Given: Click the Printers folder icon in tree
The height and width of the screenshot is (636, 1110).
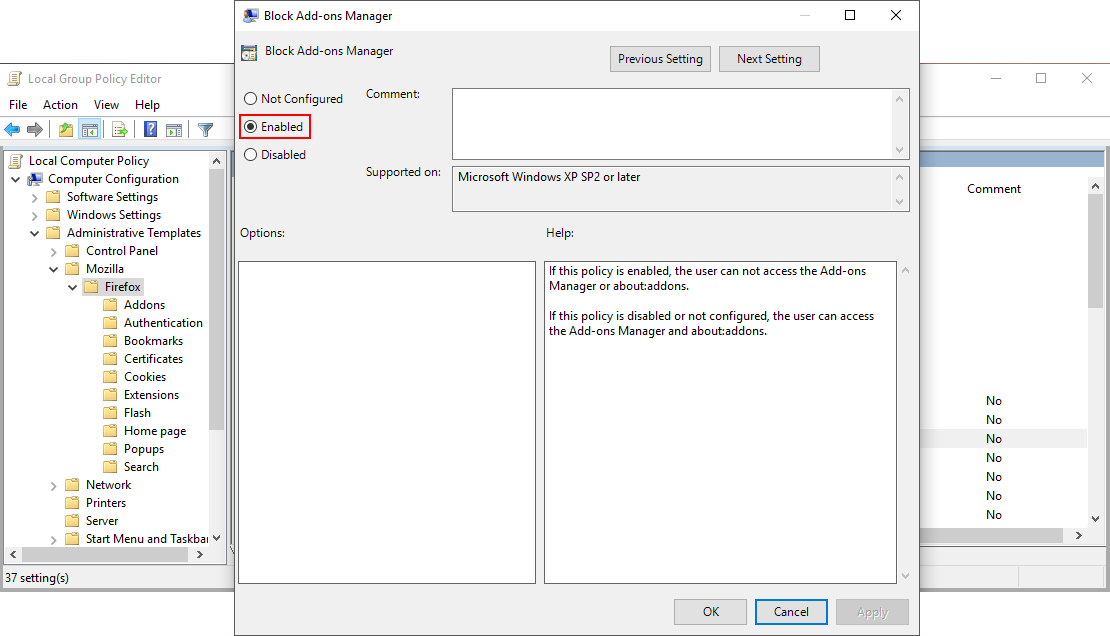Looking at the screenshot, I should tap(71, 503).
